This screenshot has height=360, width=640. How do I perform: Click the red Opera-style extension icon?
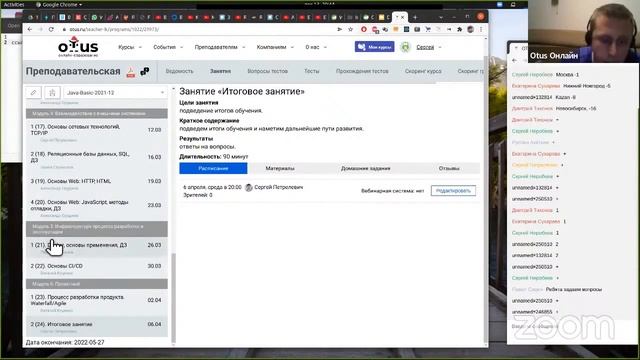[x=364, y=29]
